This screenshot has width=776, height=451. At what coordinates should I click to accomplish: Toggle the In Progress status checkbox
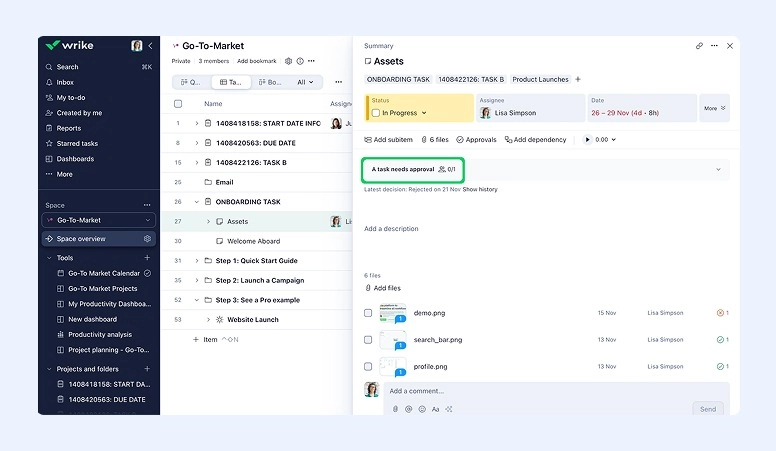376,113
